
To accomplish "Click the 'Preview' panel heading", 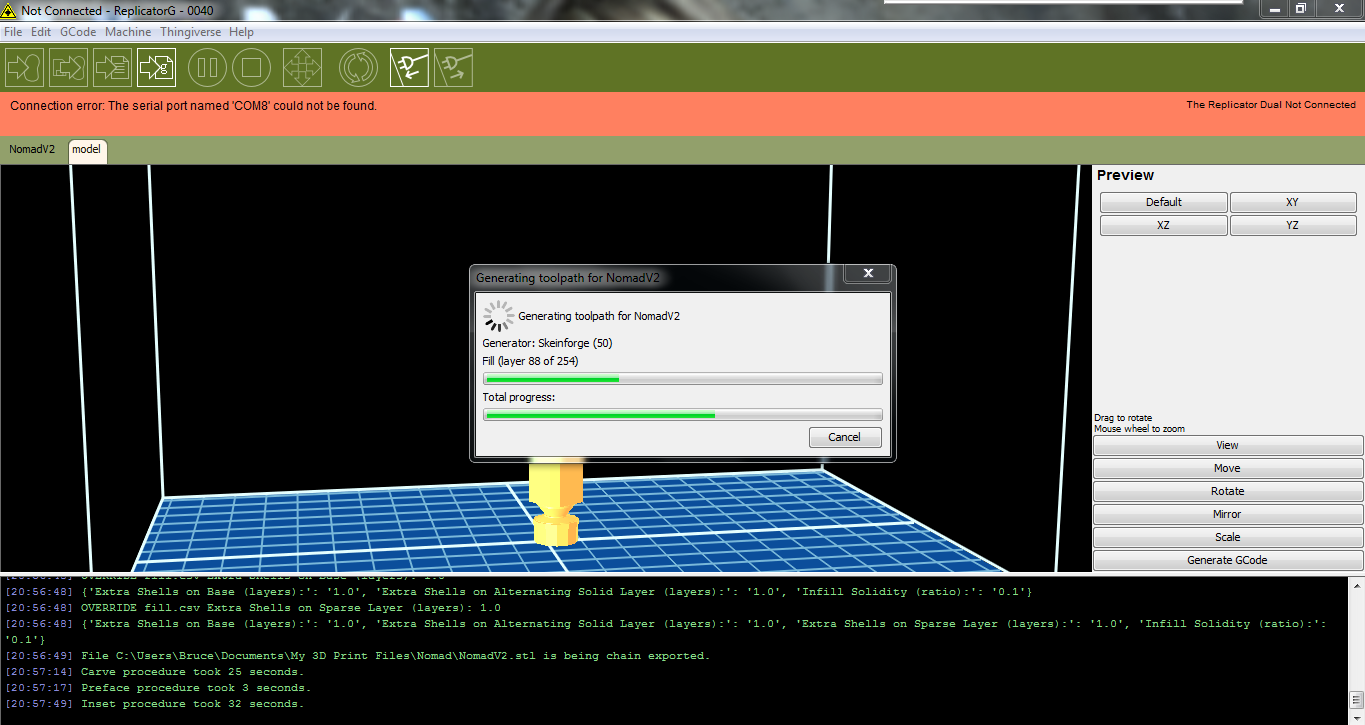I will [1125, 175].
